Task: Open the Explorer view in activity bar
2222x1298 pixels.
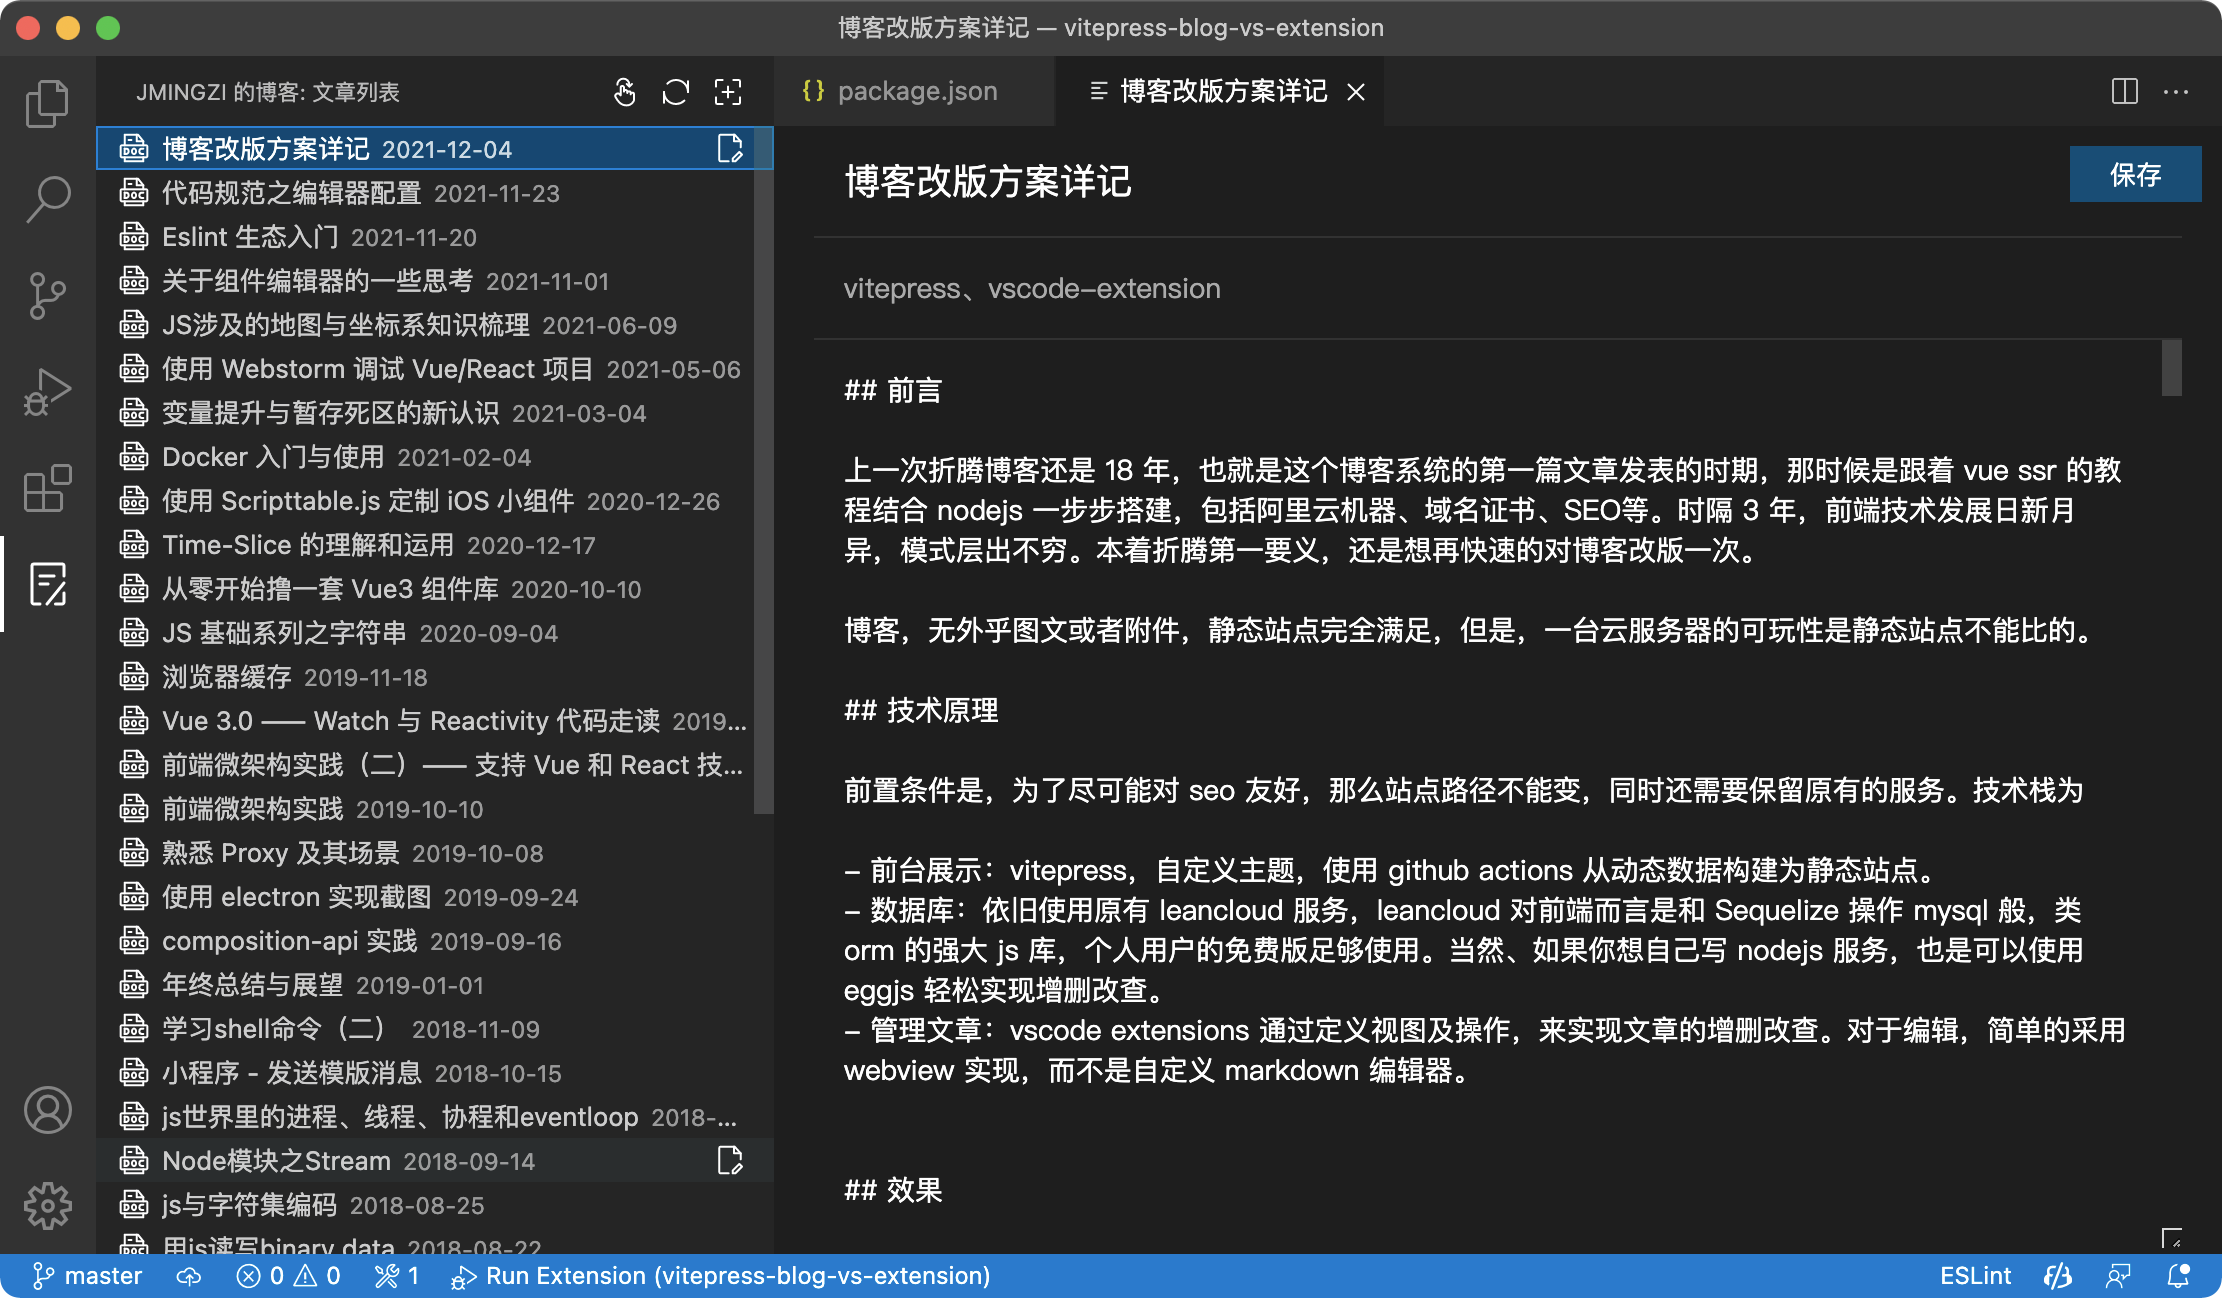Action: tap(47, 104)
